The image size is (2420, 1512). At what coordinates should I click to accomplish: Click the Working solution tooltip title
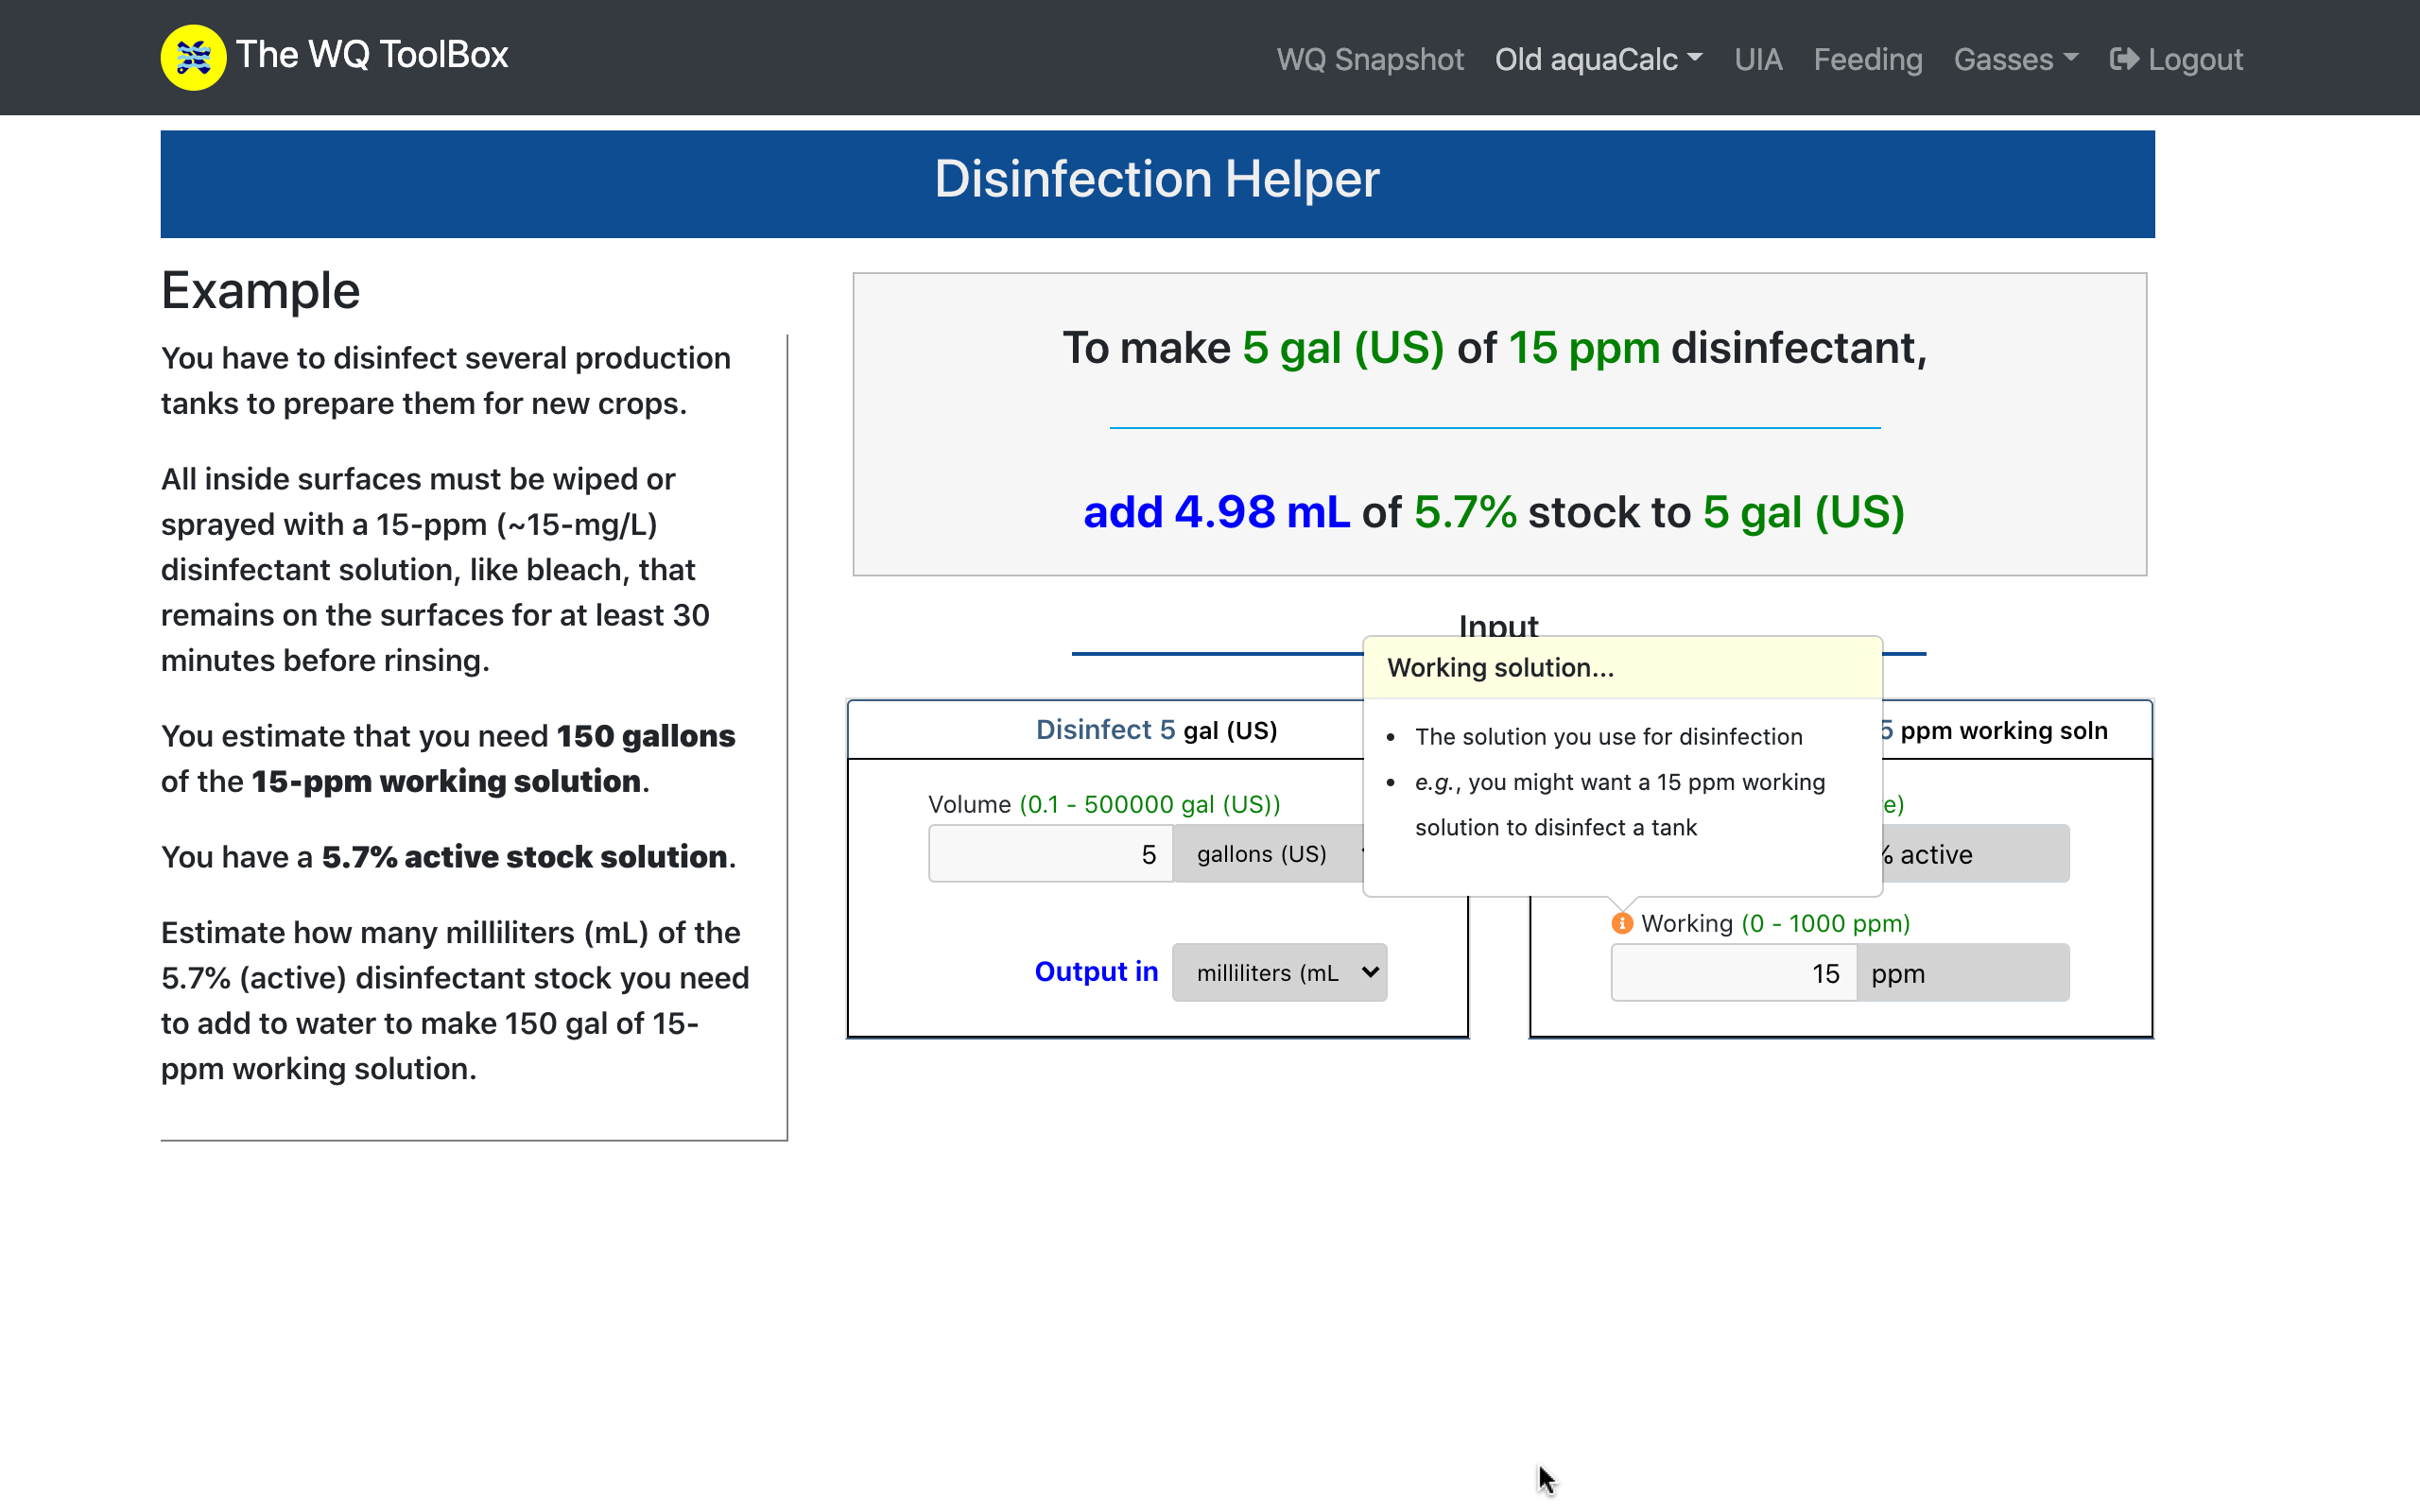point(1500,667)
